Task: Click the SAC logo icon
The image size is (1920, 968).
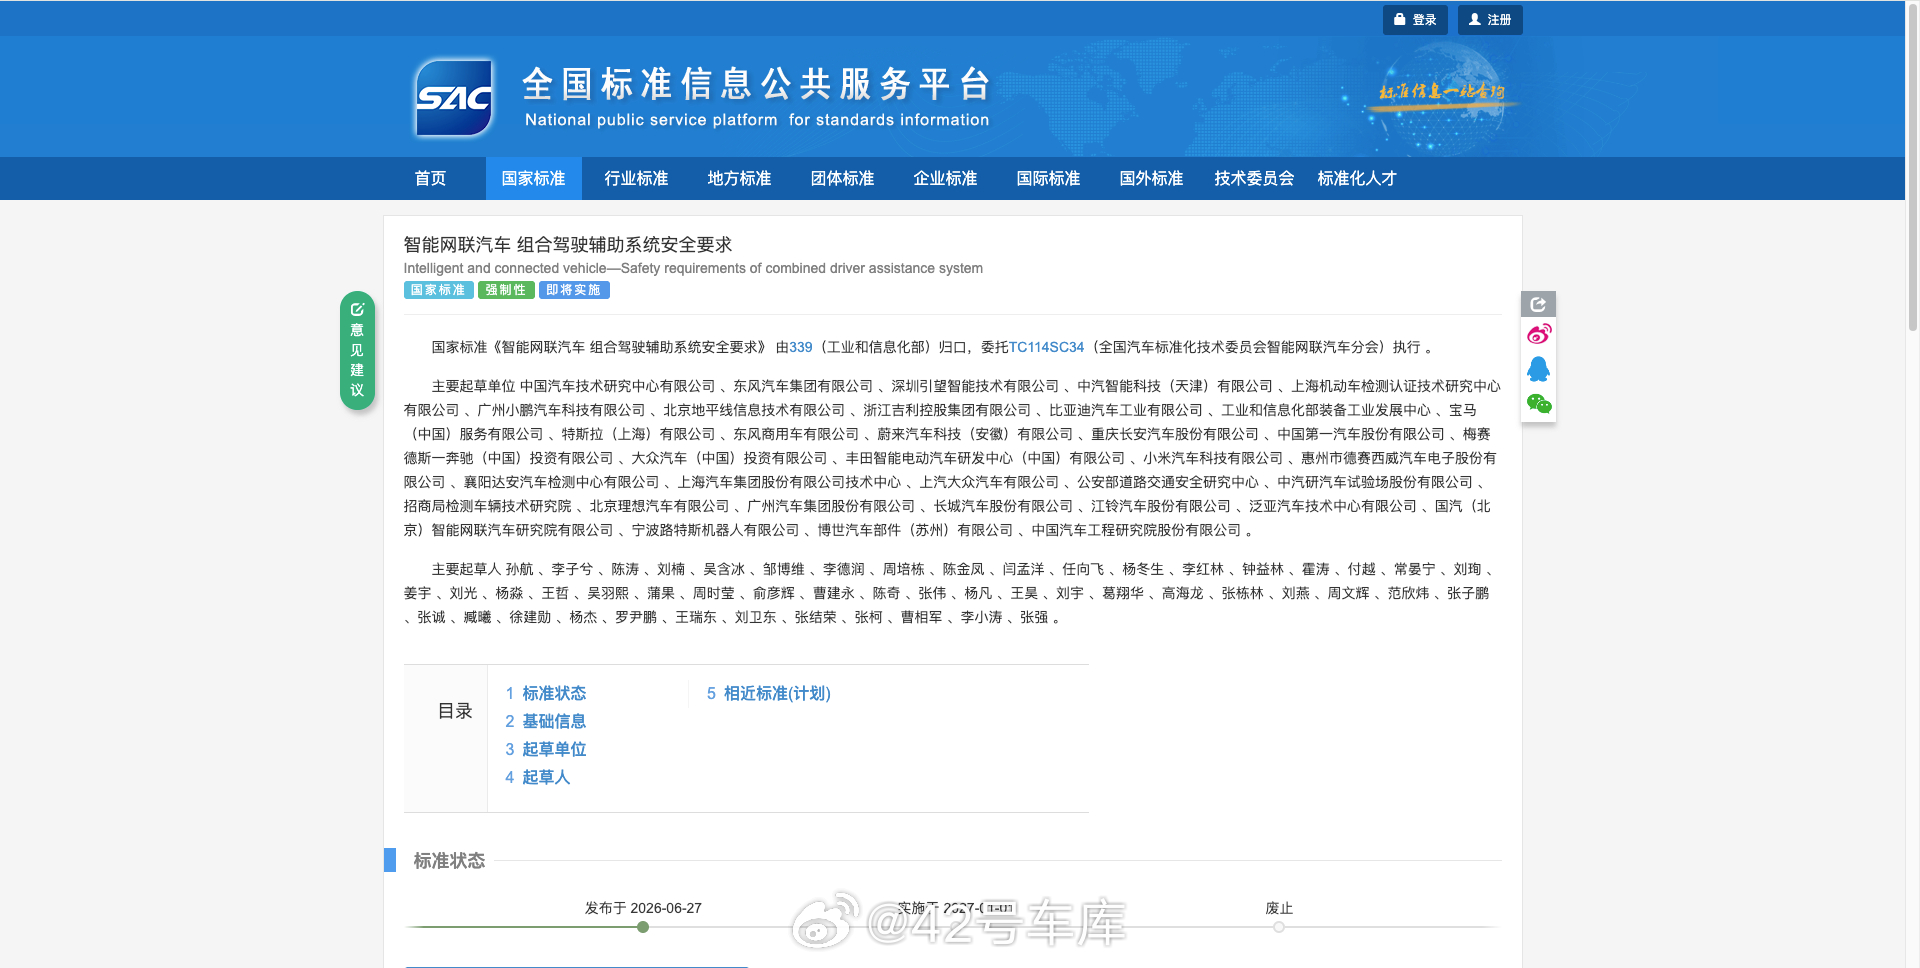Action: coord(455,97)
